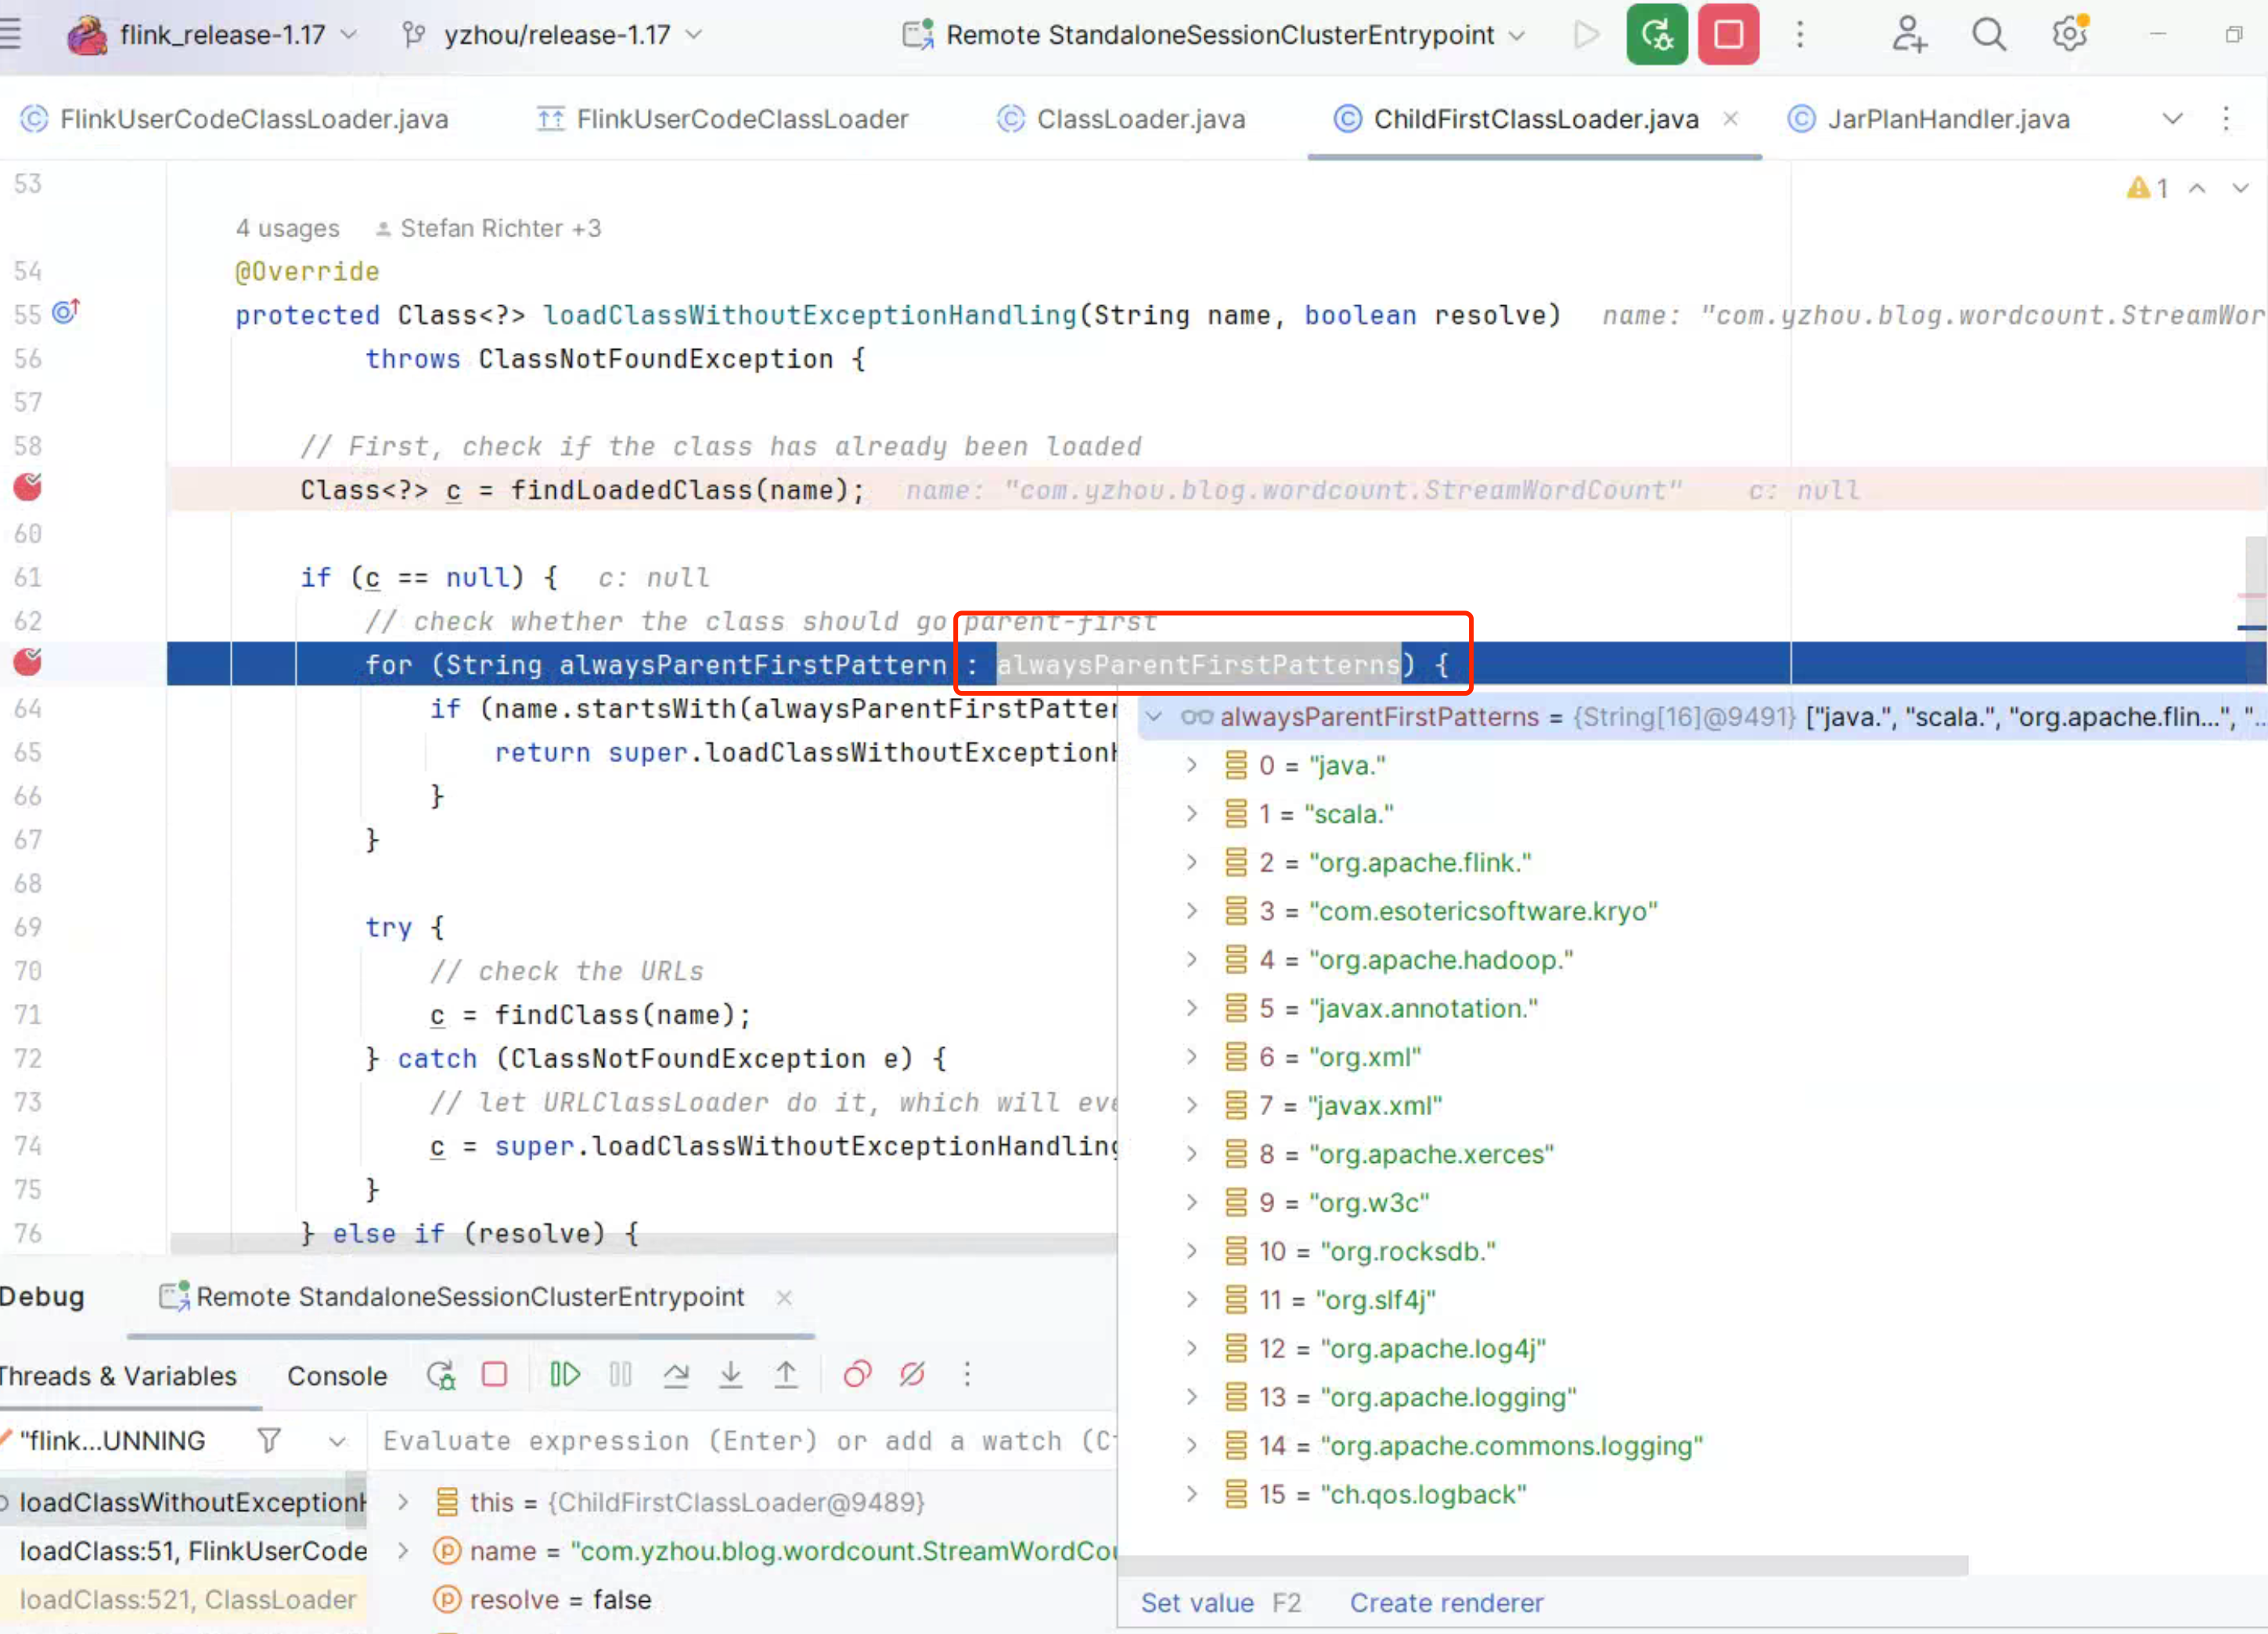The image size is (2268, 1634).
Task: Click Resume Program in the debug toolbar
Action: pyautogui.click(x=565, y=1375)
